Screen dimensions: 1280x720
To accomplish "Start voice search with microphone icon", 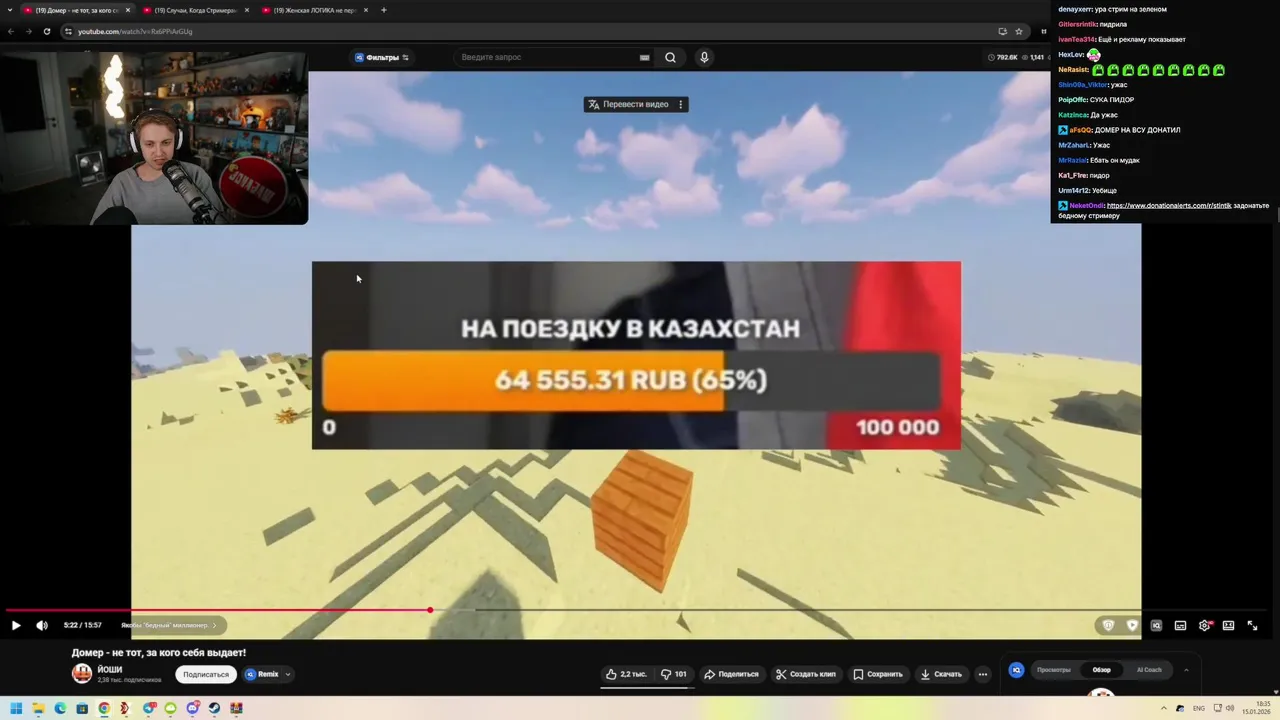I will click(704, 57).
